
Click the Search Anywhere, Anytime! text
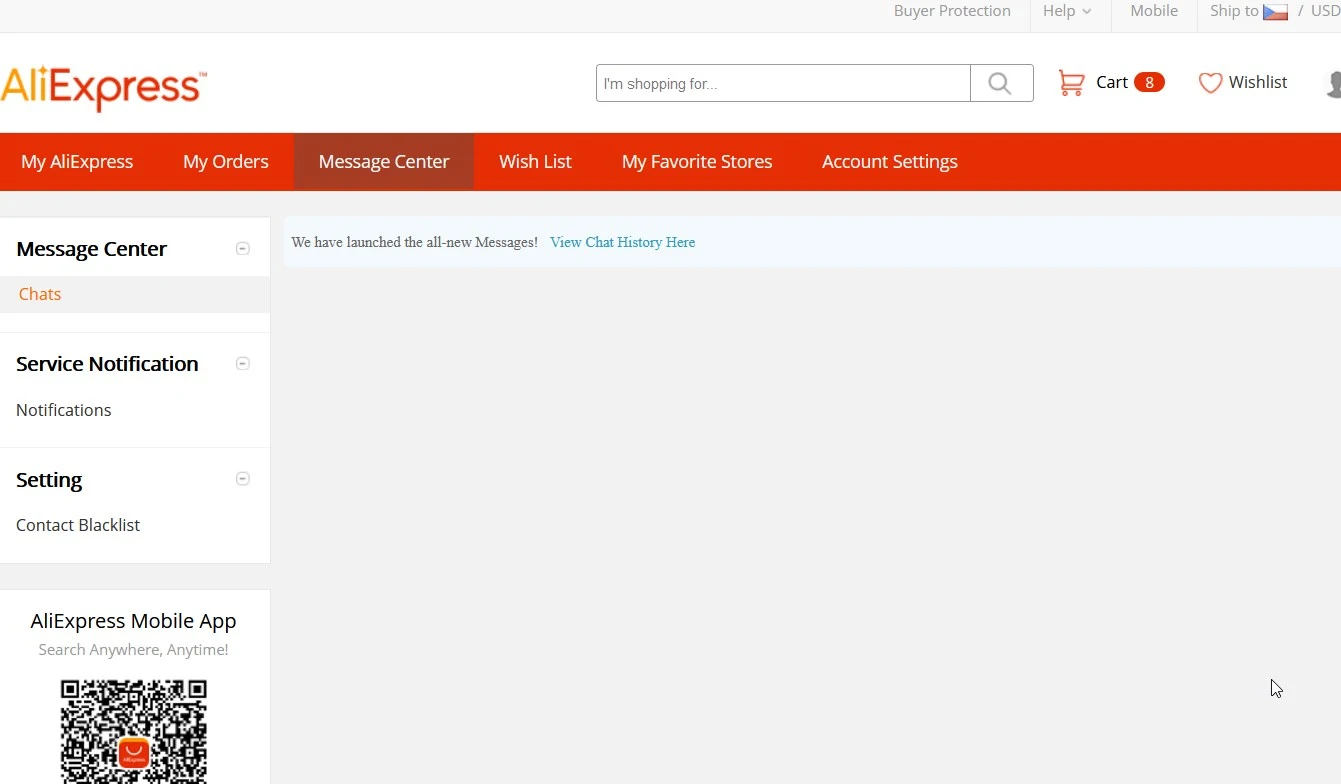tap(134, 650)
